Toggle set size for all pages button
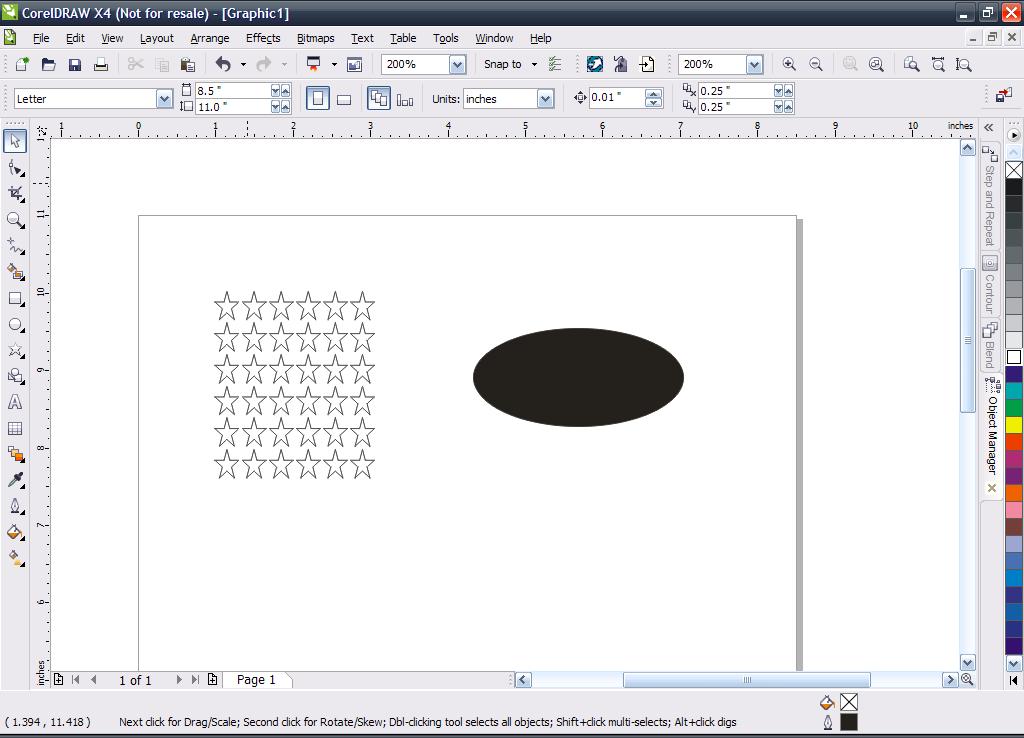Image resolution: width=1024 pixels, height=738 pixels. 379,99
